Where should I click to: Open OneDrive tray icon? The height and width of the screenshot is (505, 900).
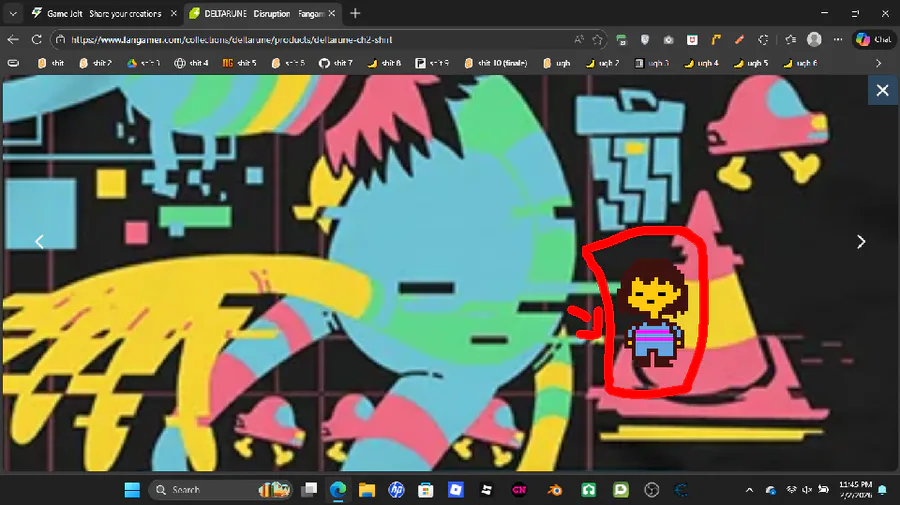(x=771, y=490)
